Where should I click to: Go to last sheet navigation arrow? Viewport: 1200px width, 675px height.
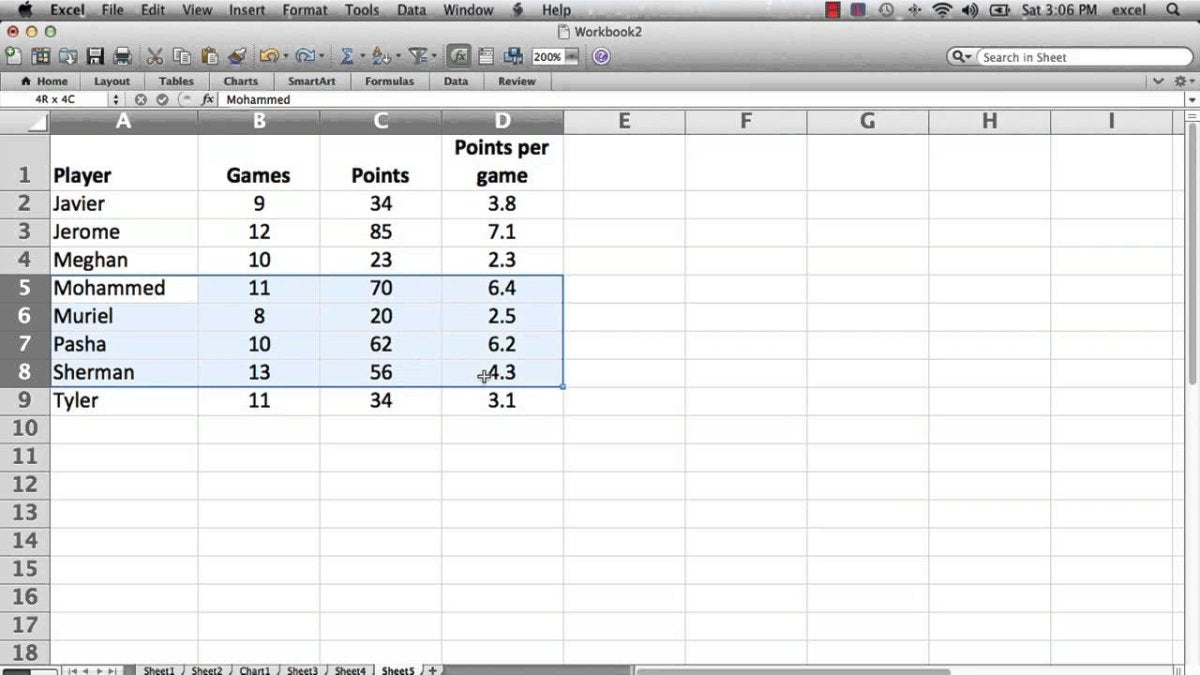113,670
